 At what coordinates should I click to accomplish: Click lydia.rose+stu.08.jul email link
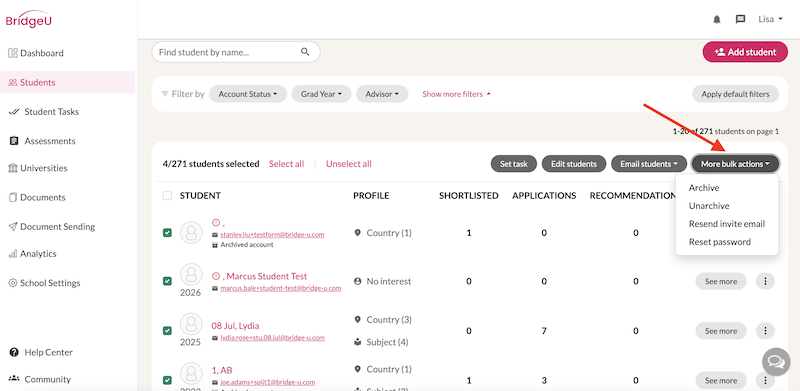272,337
